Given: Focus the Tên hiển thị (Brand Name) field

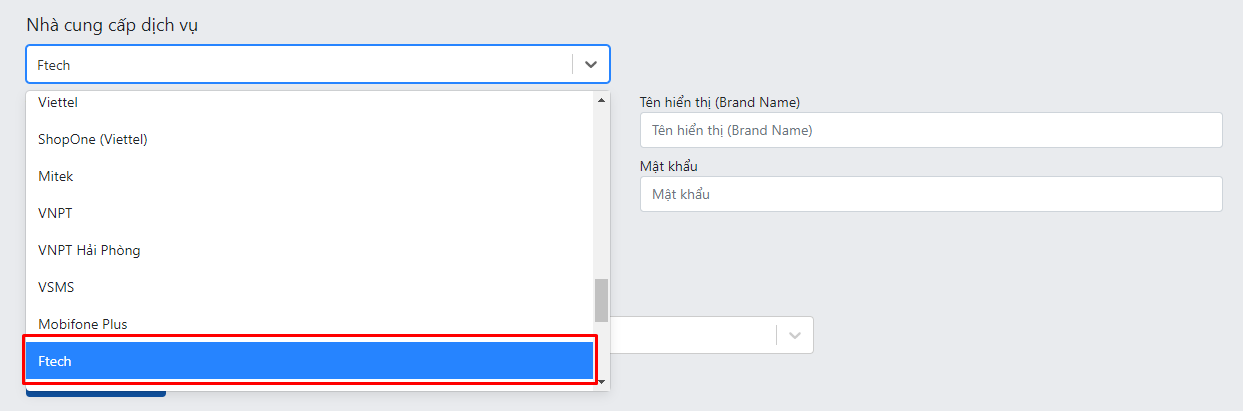Looking at the screenshot, I should tap(931, 130).
